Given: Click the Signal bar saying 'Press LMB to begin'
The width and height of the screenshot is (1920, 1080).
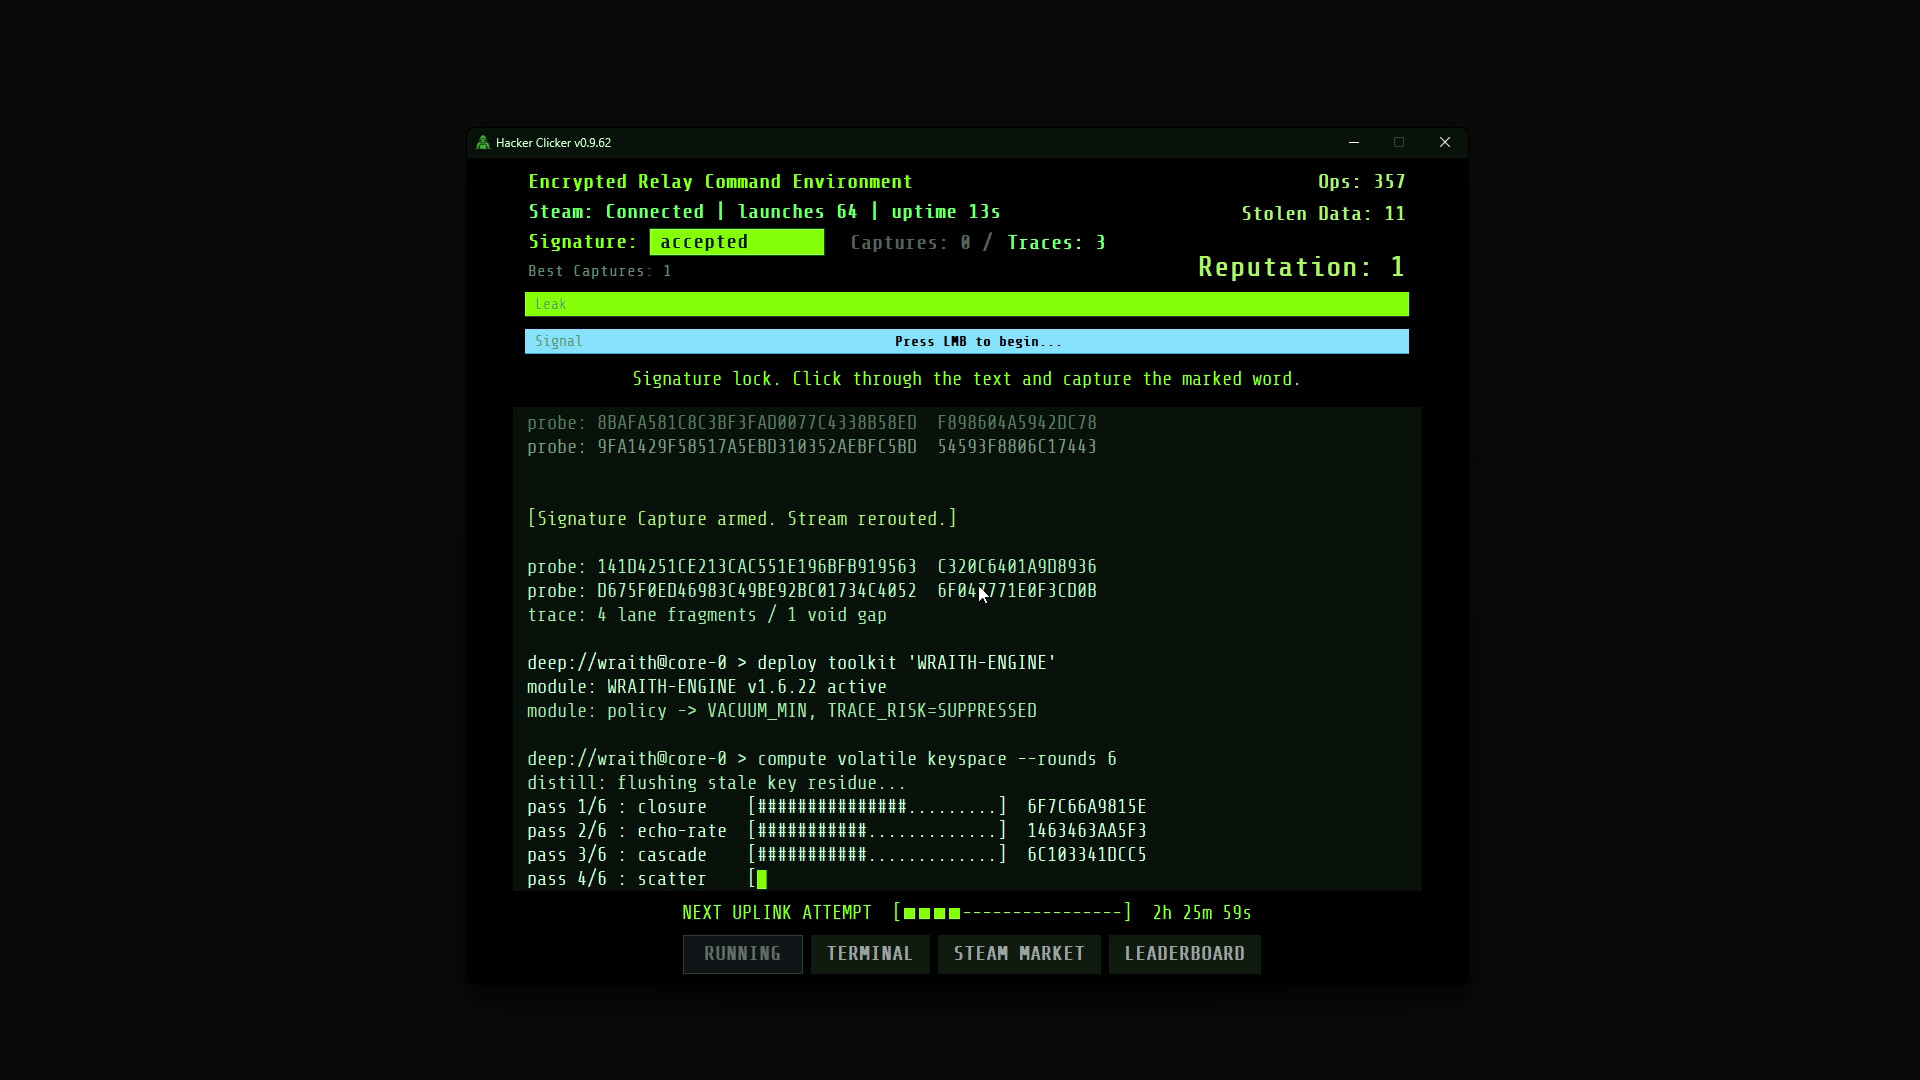Looking at the screenshot, I should pos(966,341).
